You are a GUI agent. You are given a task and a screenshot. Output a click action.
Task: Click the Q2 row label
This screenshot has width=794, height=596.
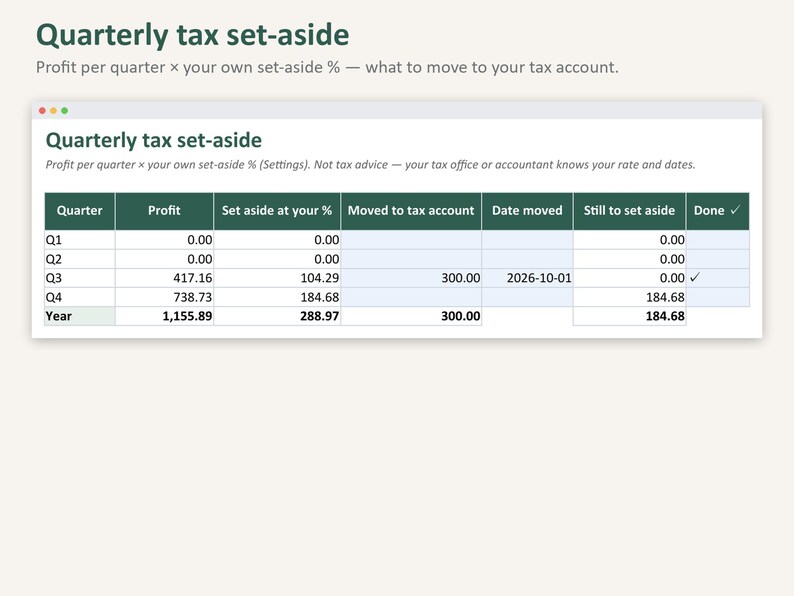(x=80, y=259)
